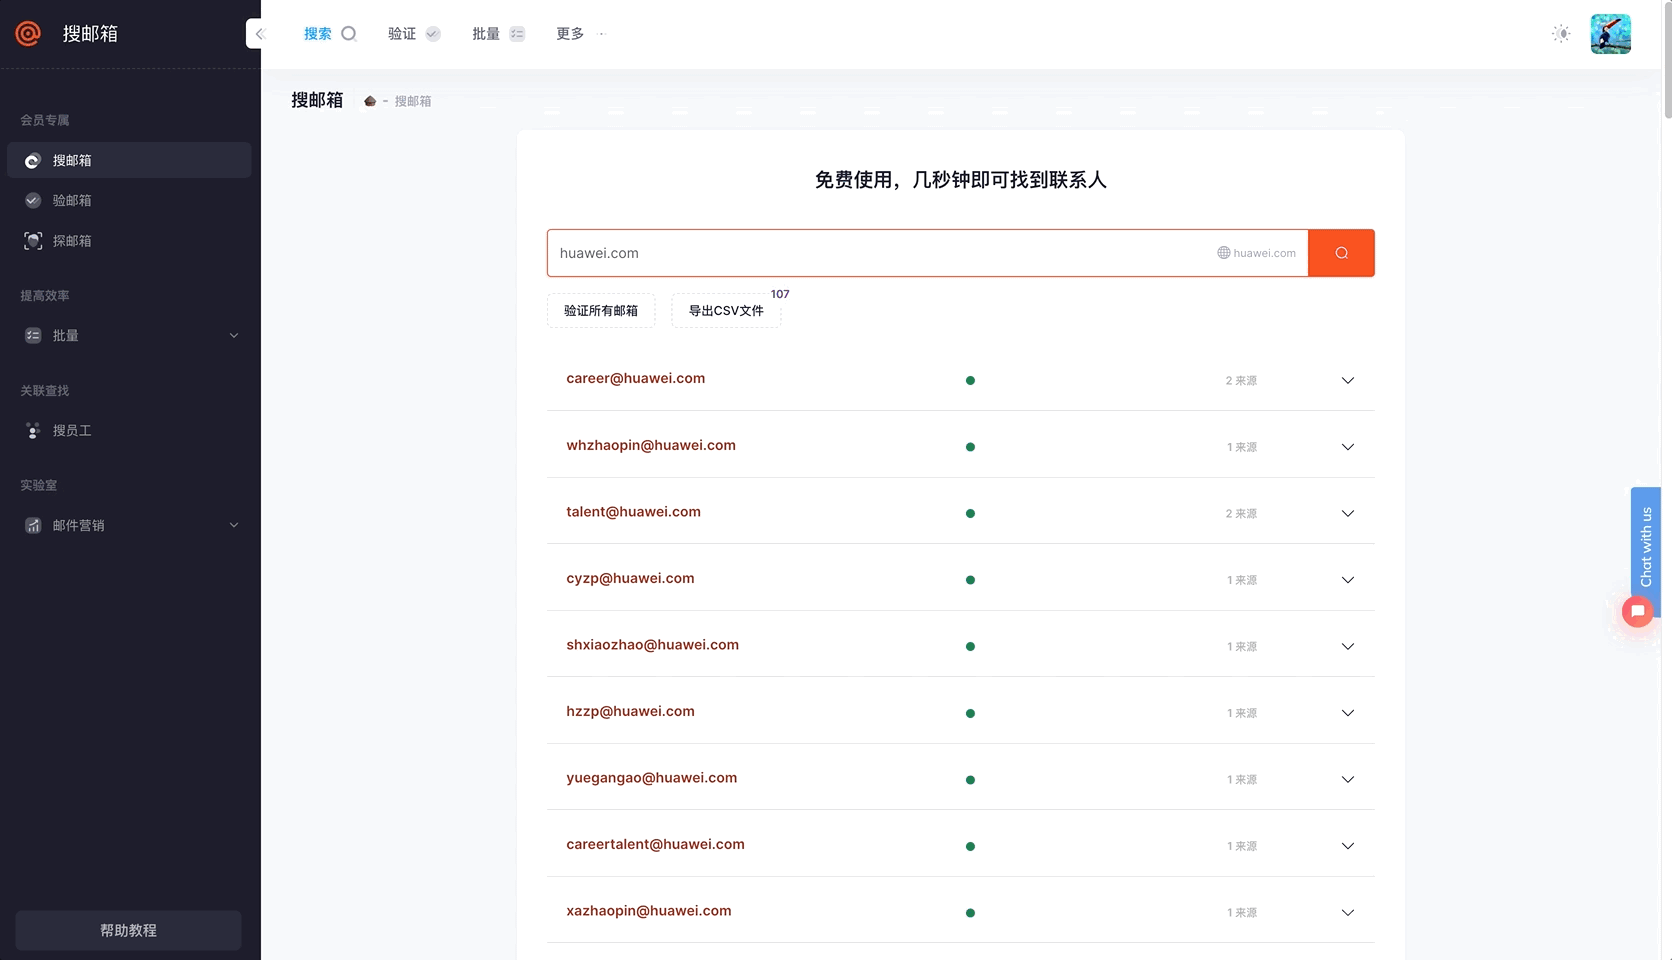Expand the cyzp@huawei.com row
The width and height of the screenshot is (1672, 960).
1348,580
